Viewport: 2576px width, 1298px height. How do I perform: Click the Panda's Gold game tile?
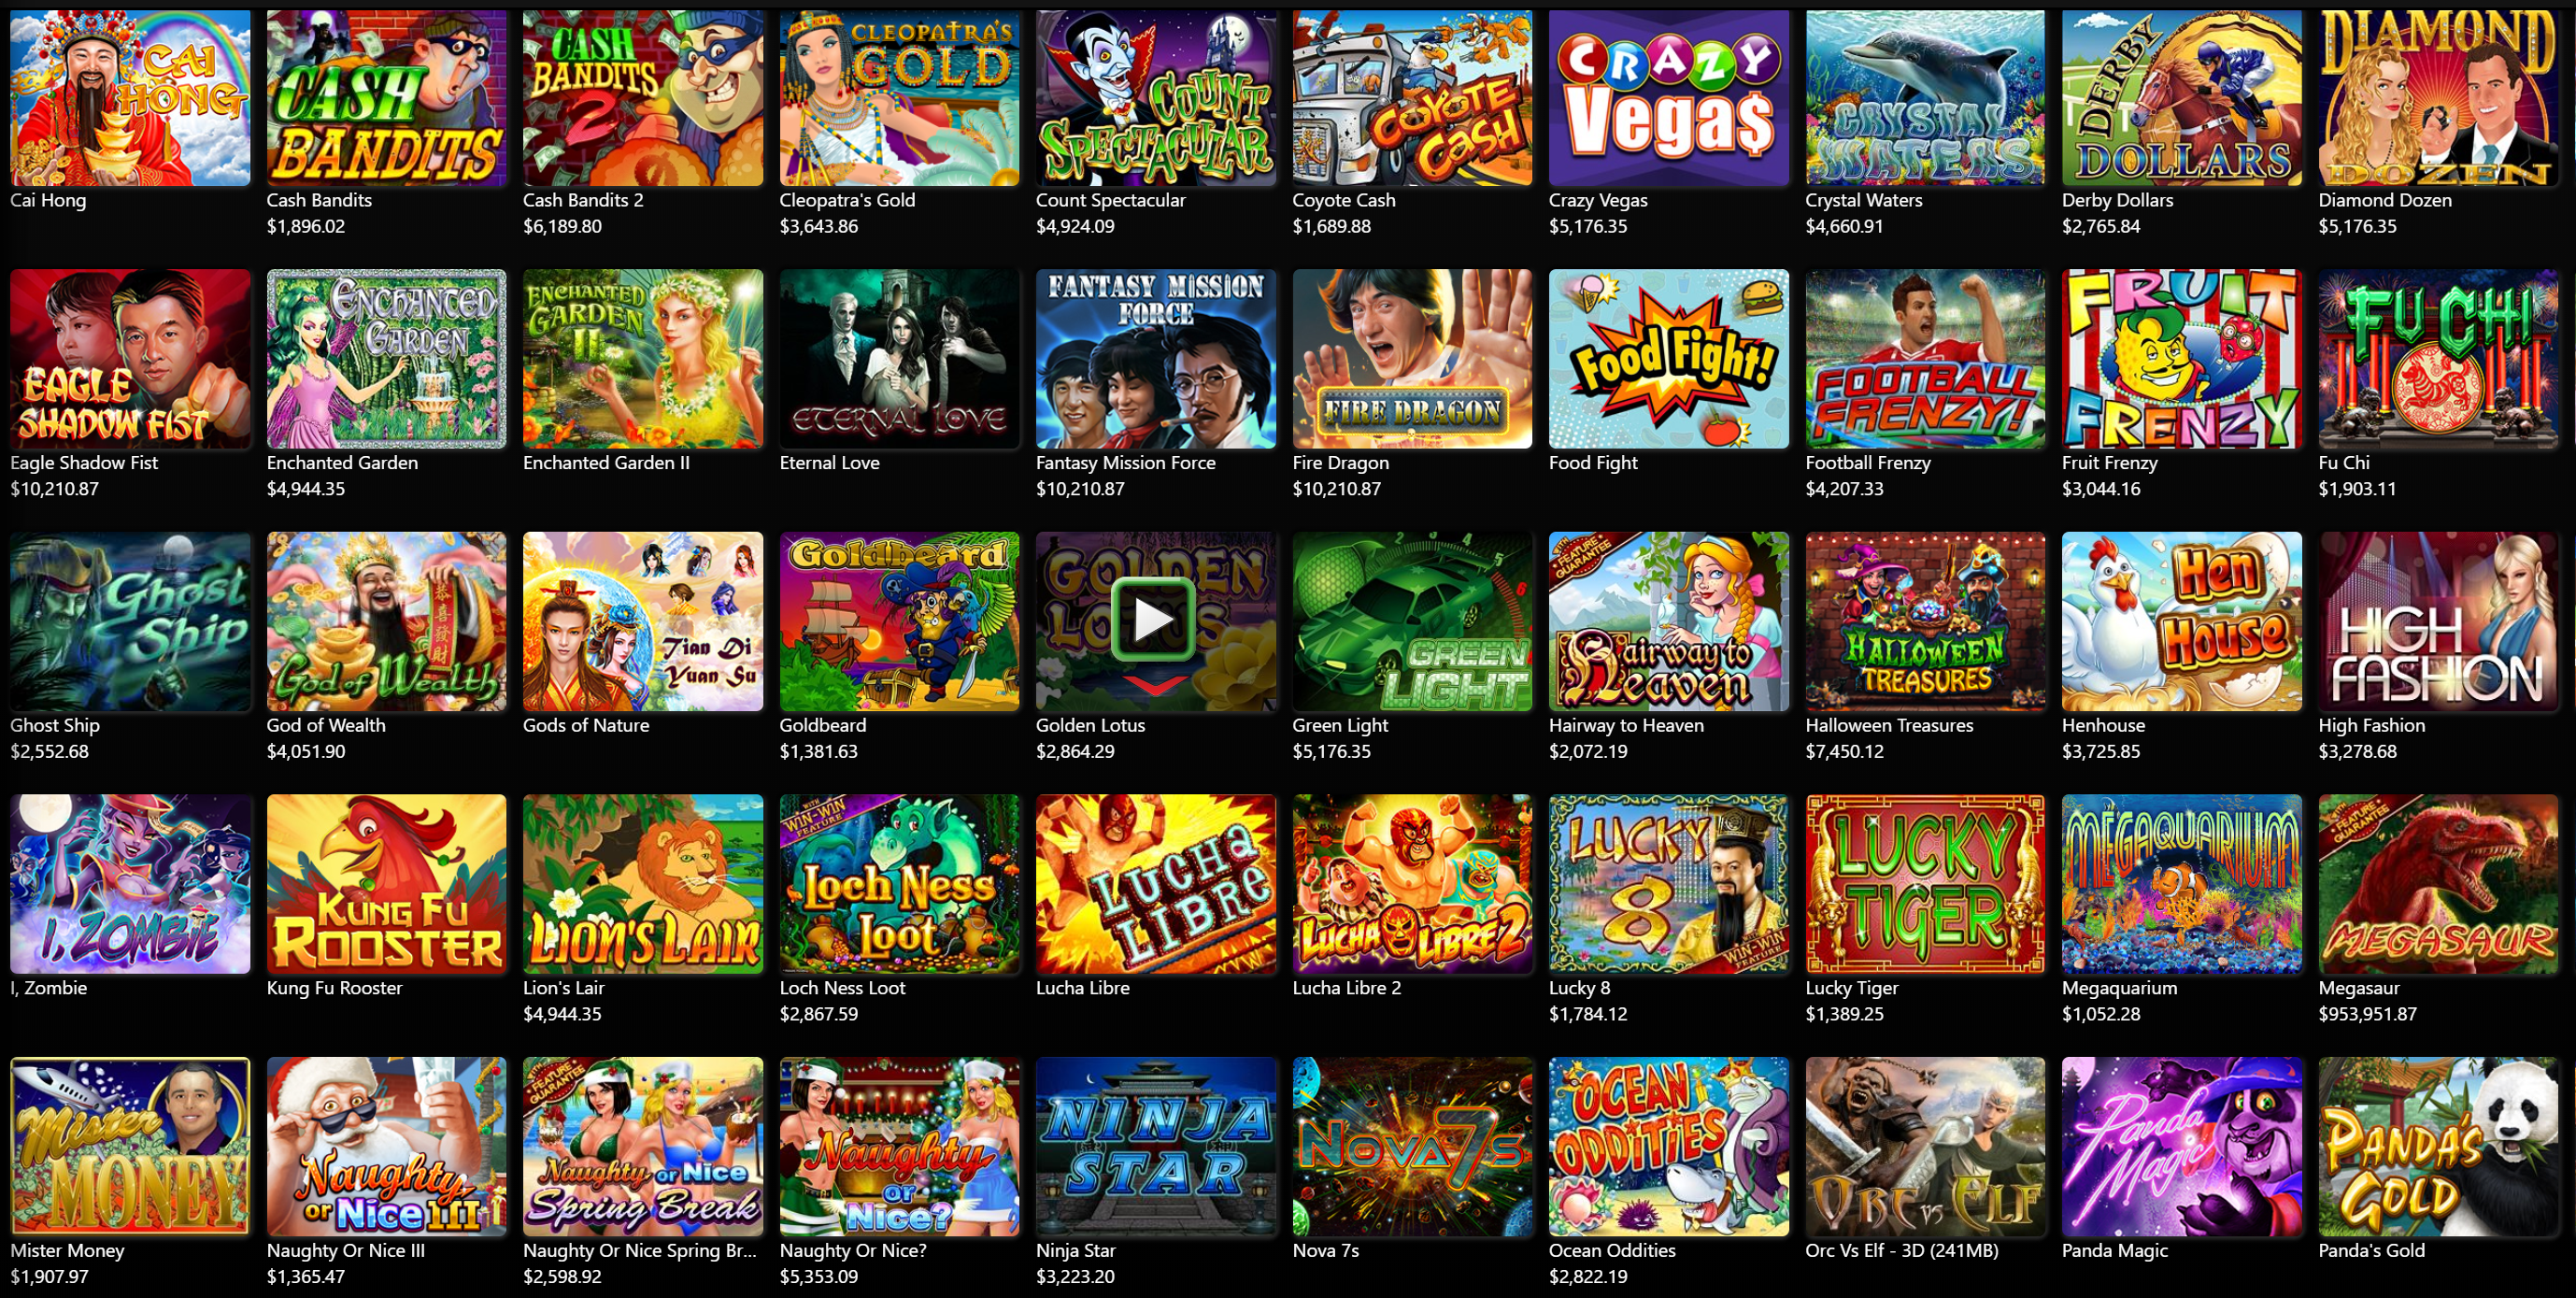point(2438,1146)
